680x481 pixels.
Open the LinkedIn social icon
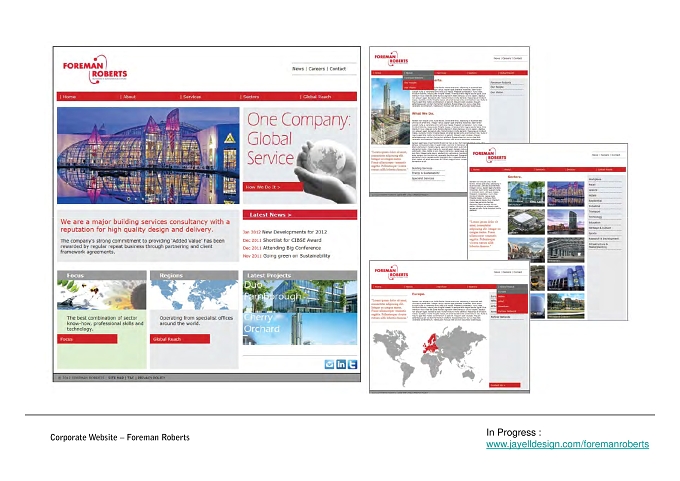pos(341,364)
